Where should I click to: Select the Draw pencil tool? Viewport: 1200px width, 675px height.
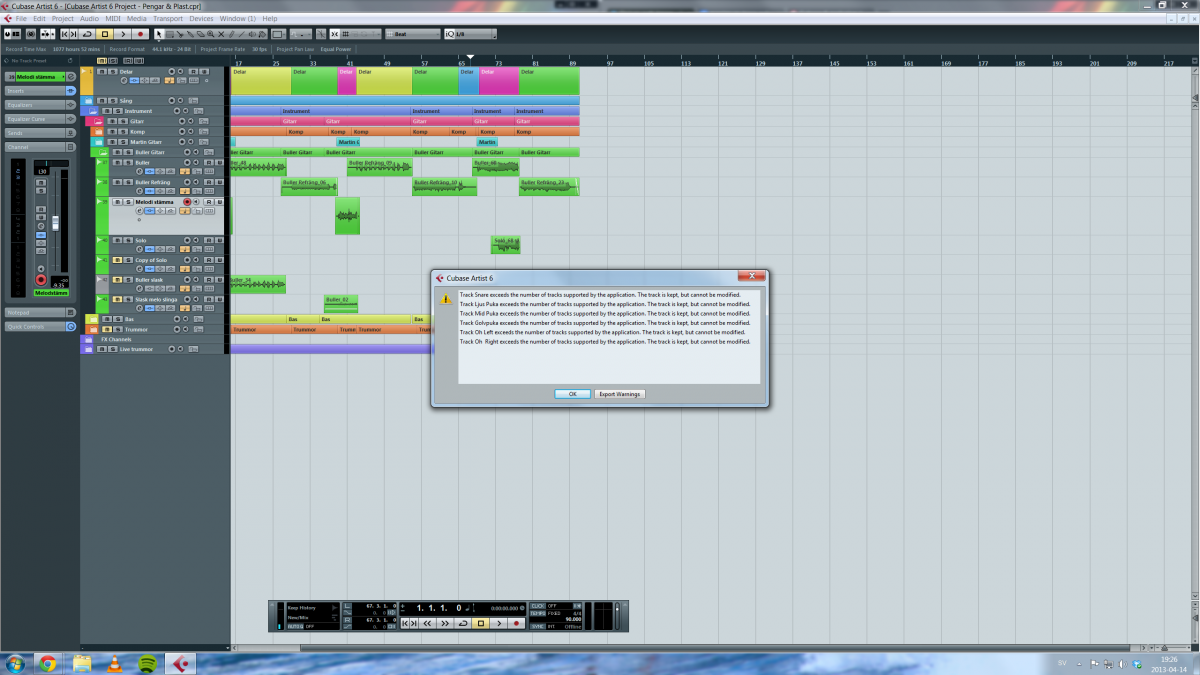(x=231, y=34)
